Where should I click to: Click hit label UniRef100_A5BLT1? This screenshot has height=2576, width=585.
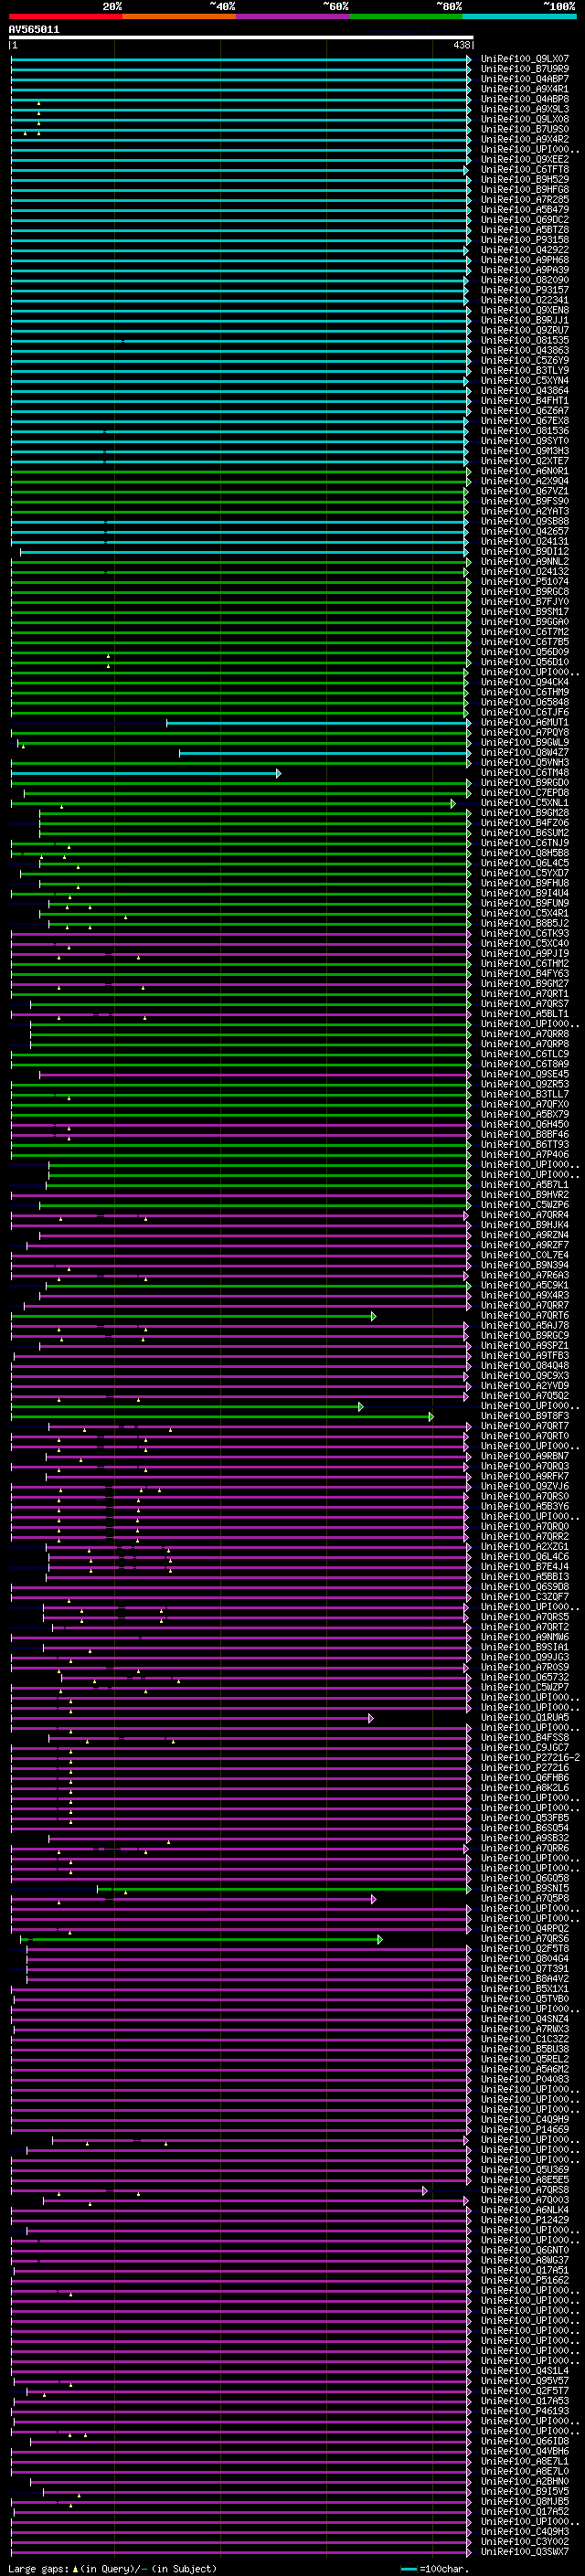(524, 1014)
